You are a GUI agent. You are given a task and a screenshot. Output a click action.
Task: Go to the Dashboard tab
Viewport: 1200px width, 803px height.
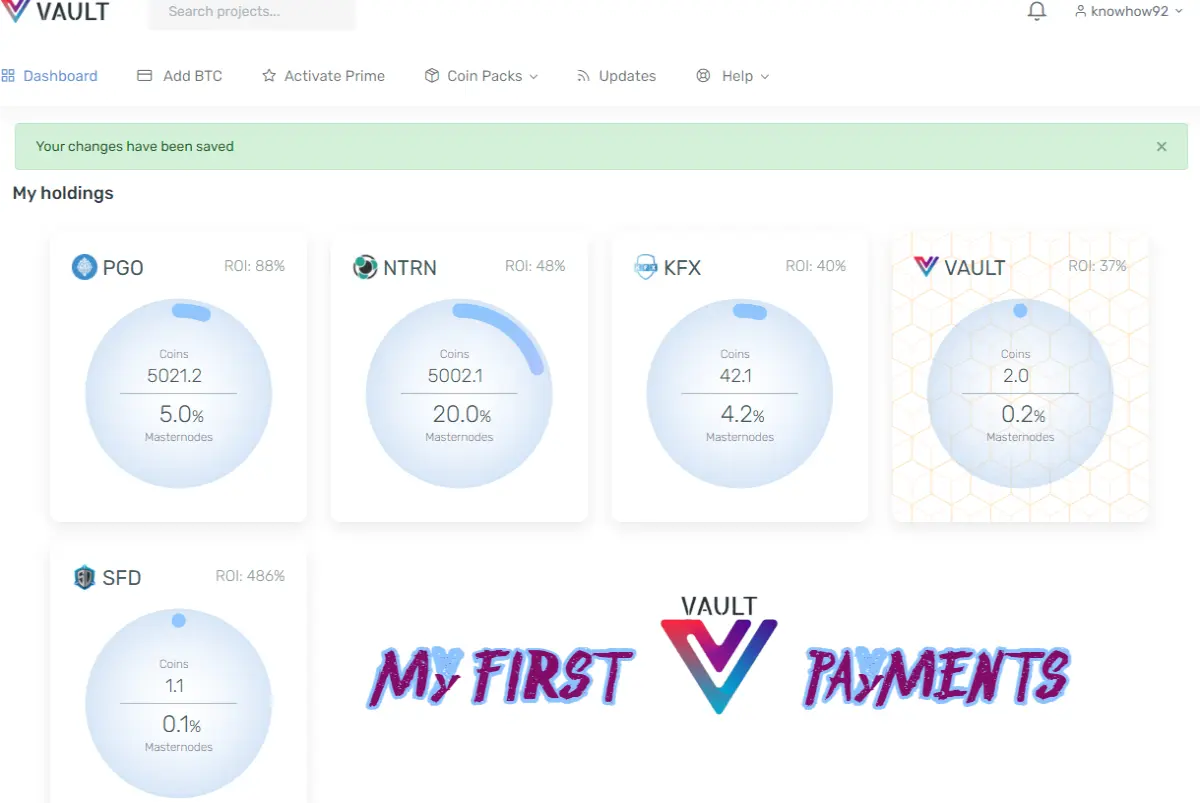pos(50,76)
